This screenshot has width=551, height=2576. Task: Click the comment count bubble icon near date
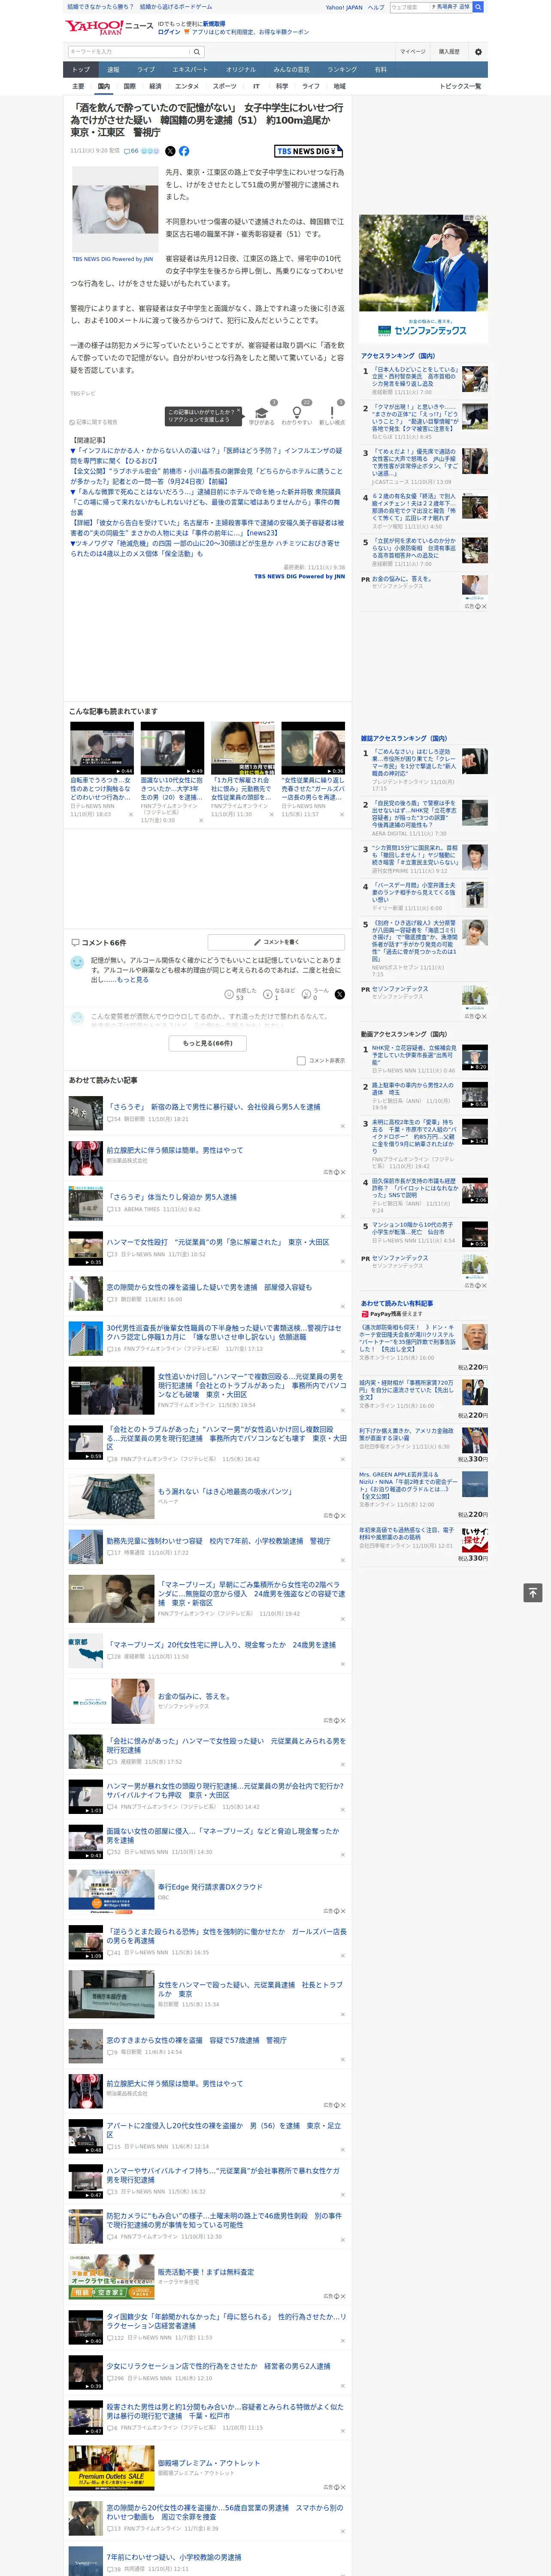point(127,151)
